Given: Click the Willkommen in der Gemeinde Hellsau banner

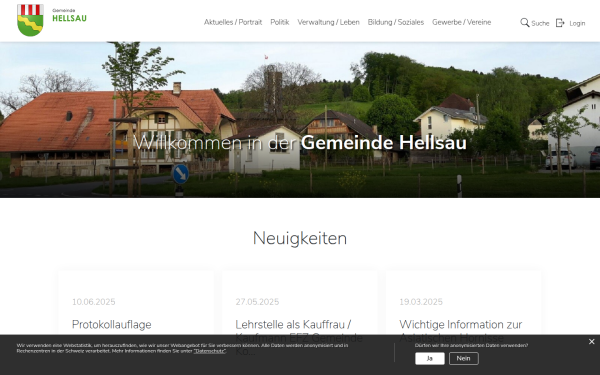Looking at the screenshot, I should [x=300, y=143].
